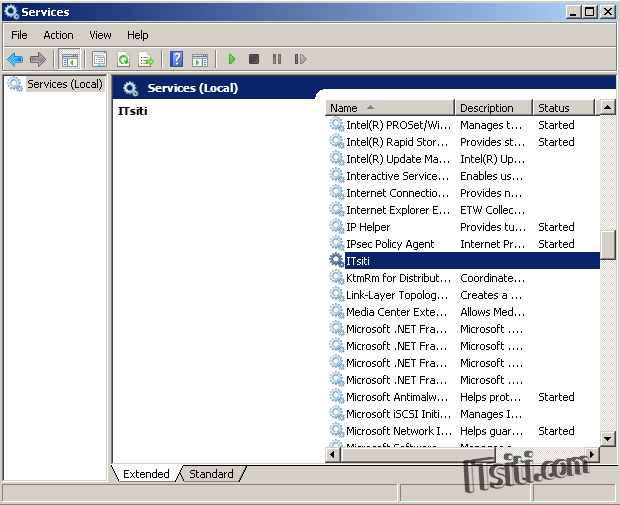Open the File menu
The image size is (620, 505).
coord(19,35)
